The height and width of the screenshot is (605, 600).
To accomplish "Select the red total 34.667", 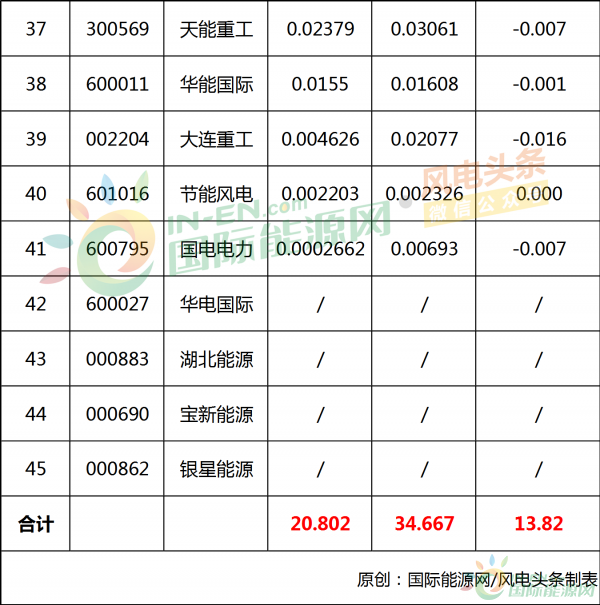I will (x=424, y=524).
